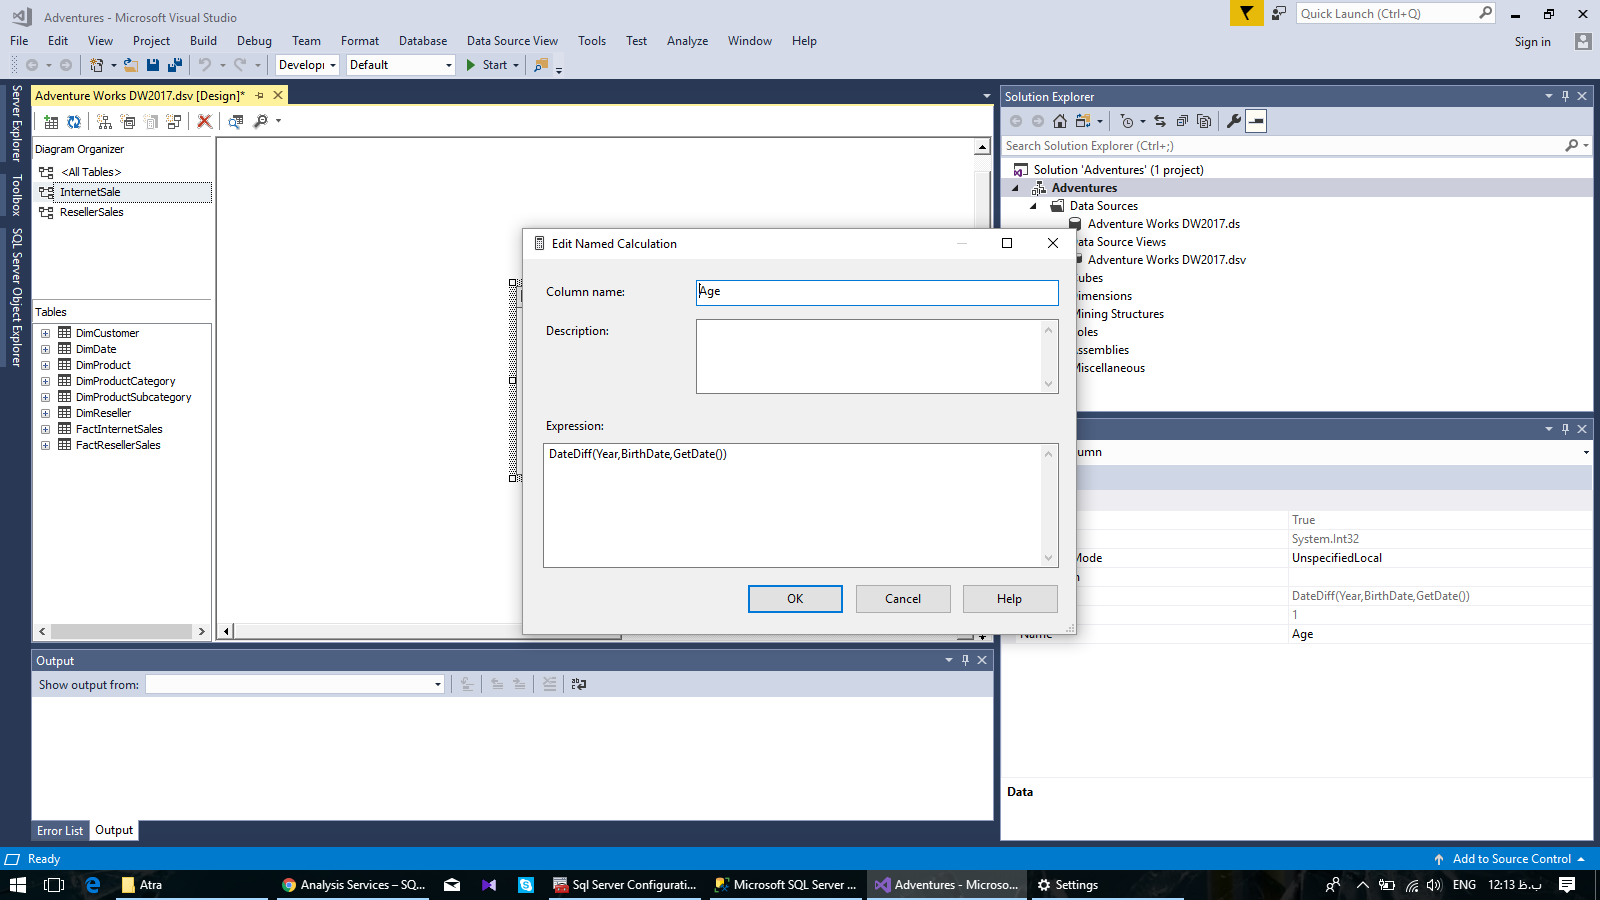Toggle Word Wrap in Output panel
The width and height of the screenshot is (1600, 900).
(579, 684)
